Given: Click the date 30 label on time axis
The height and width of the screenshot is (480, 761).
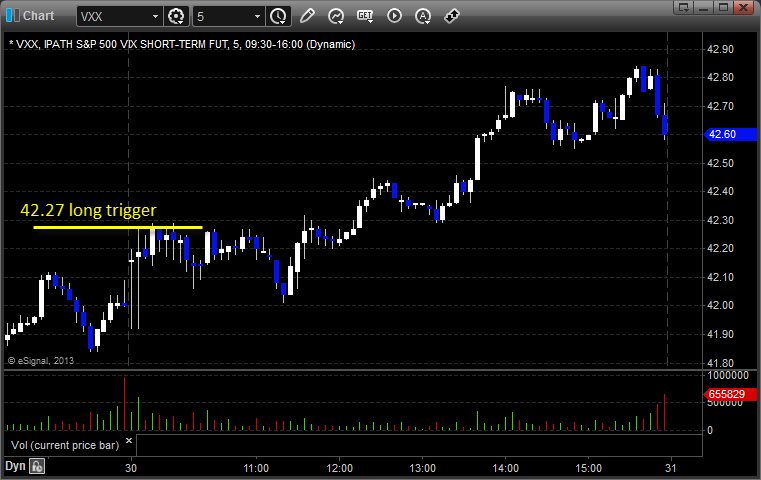Looking at the screenshot, I should [x=131, y=468].
